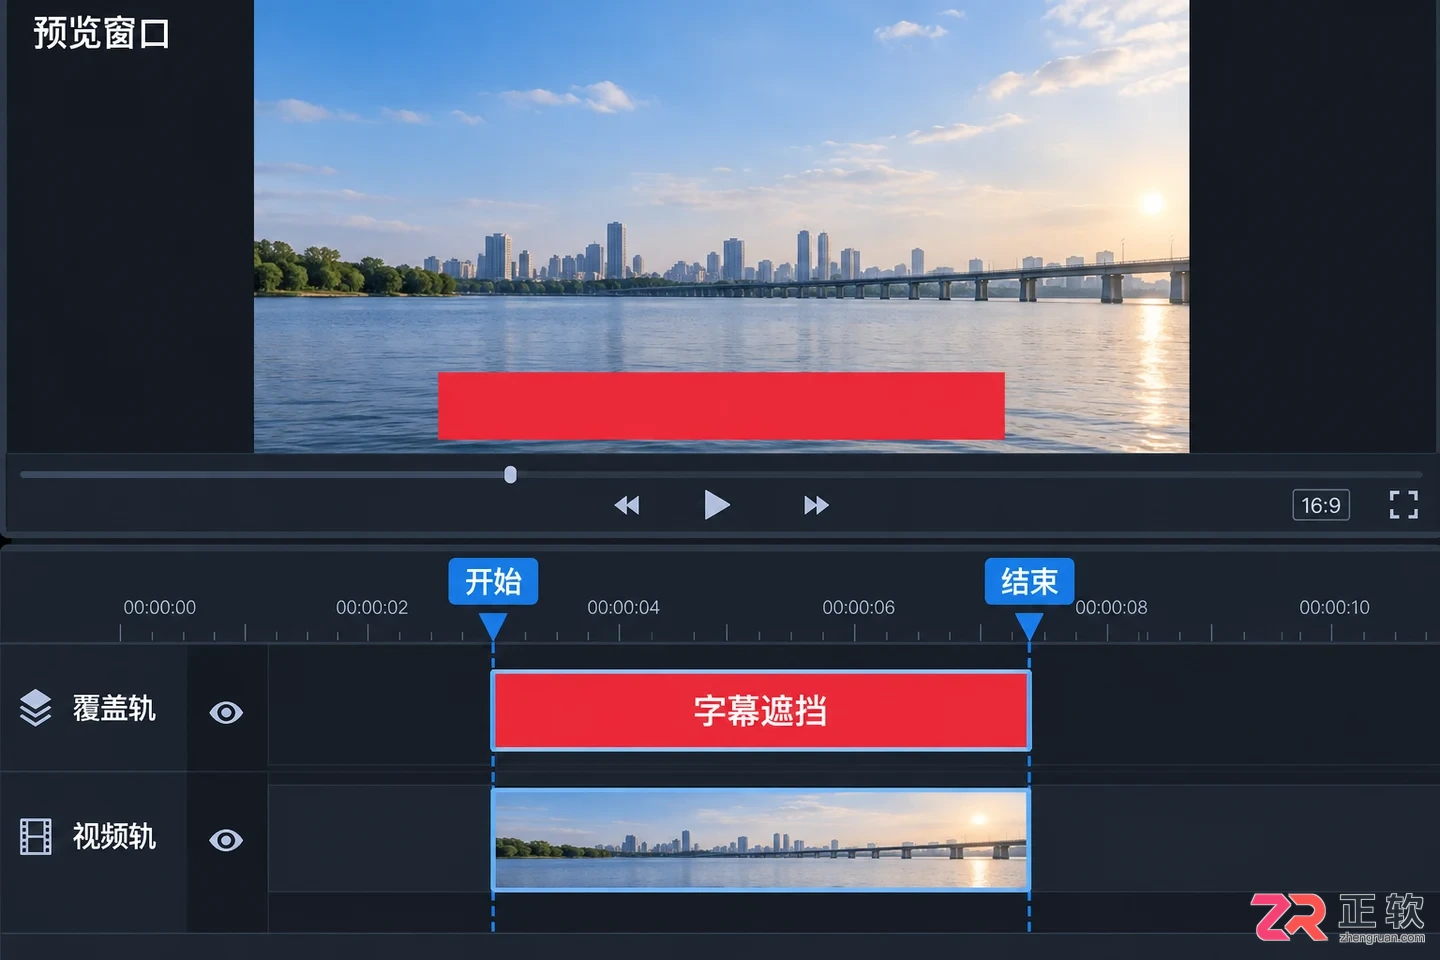Viewport: 1440px width, 960px height.
Task: Start playback with the play button
Action: pyautogui.click(x=716, y=505)
